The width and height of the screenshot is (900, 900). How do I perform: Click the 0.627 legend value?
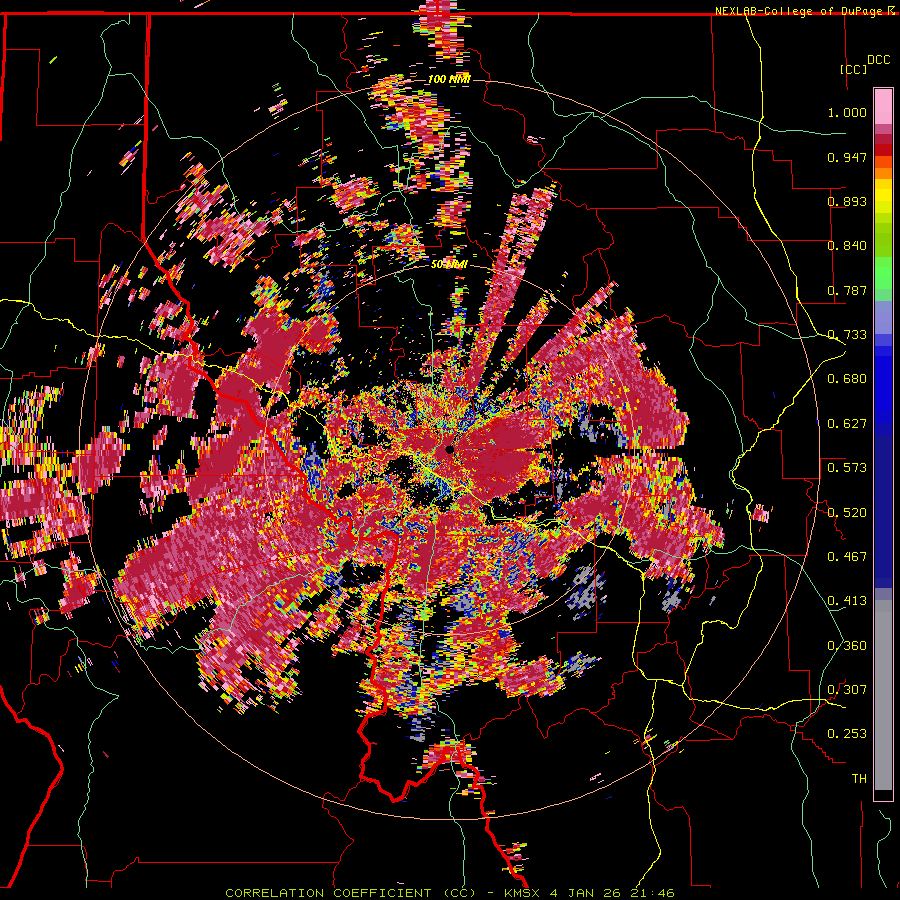pyautogui.click(x=847, y=424)
